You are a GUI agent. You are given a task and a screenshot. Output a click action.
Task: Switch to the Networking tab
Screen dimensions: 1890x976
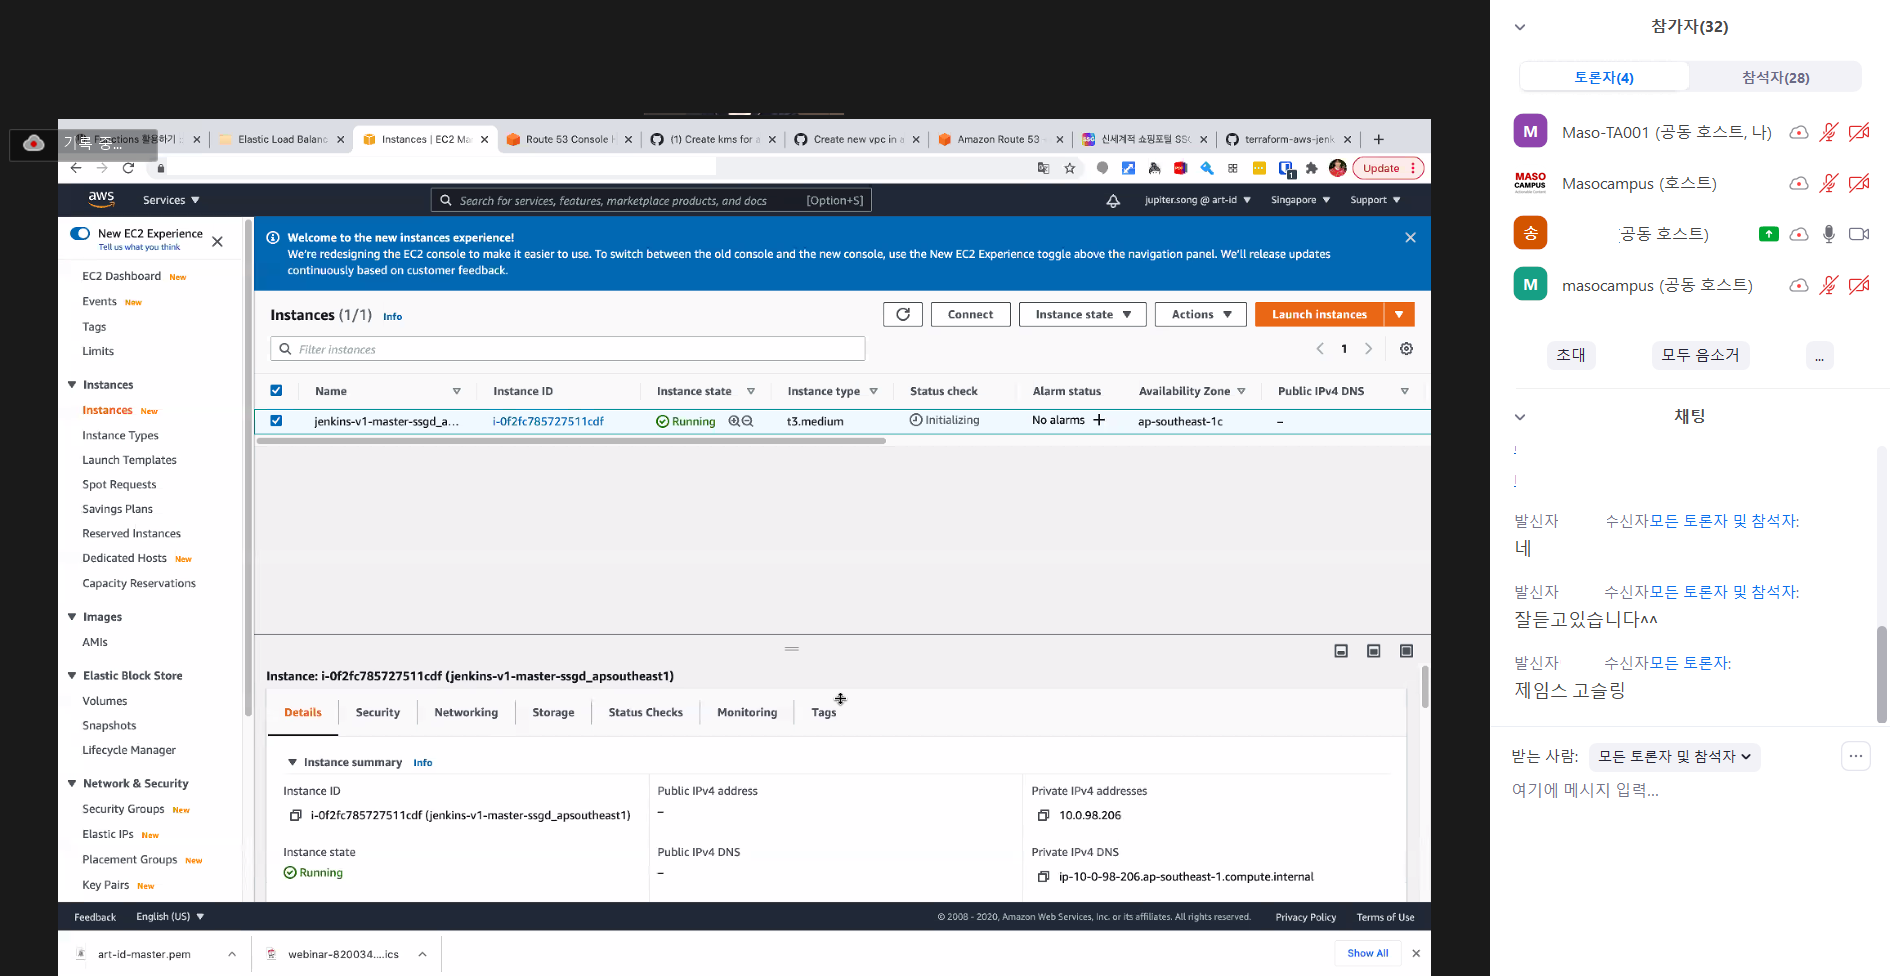coord(465,713)
